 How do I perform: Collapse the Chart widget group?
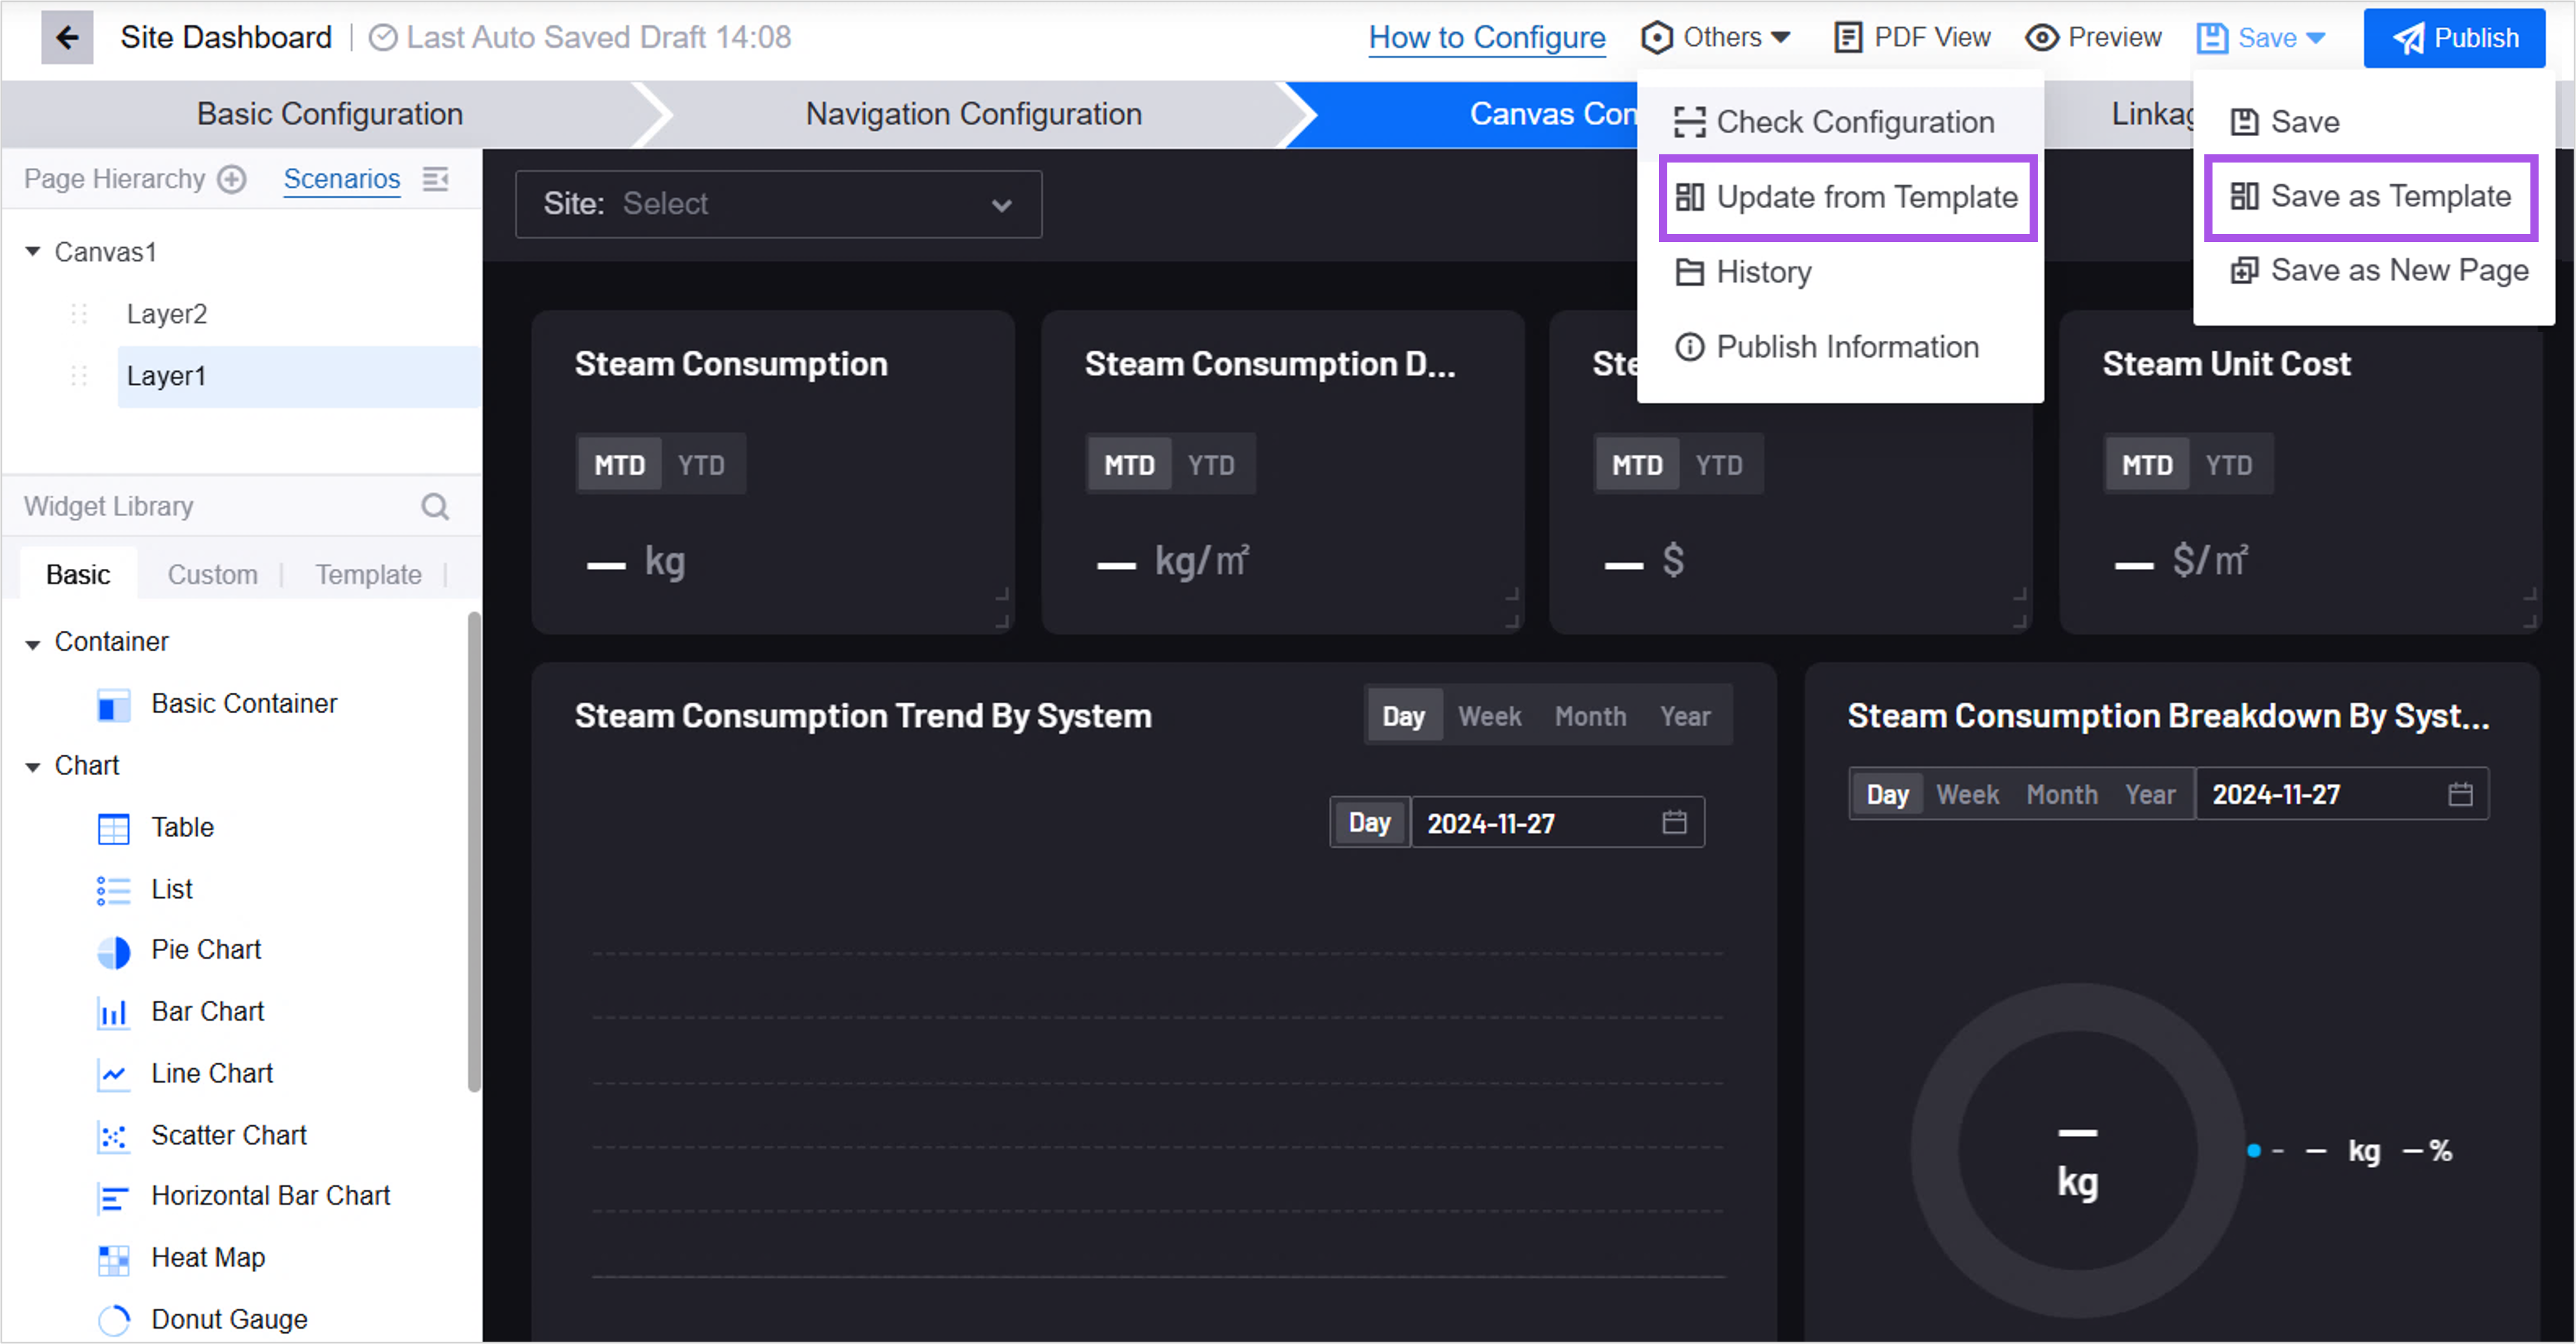click(x=33, y=767)
